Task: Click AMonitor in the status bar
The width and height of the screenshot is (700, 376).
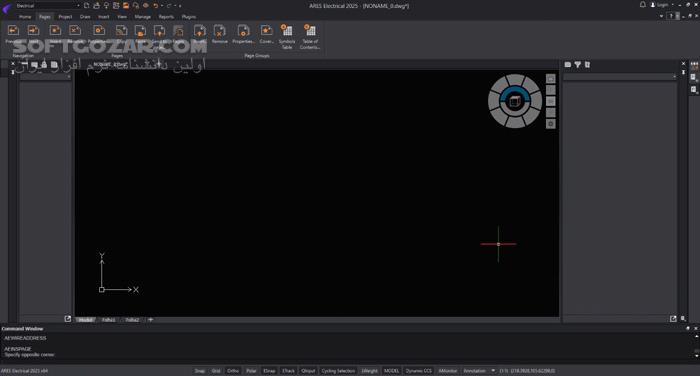Action: [448, 371]
